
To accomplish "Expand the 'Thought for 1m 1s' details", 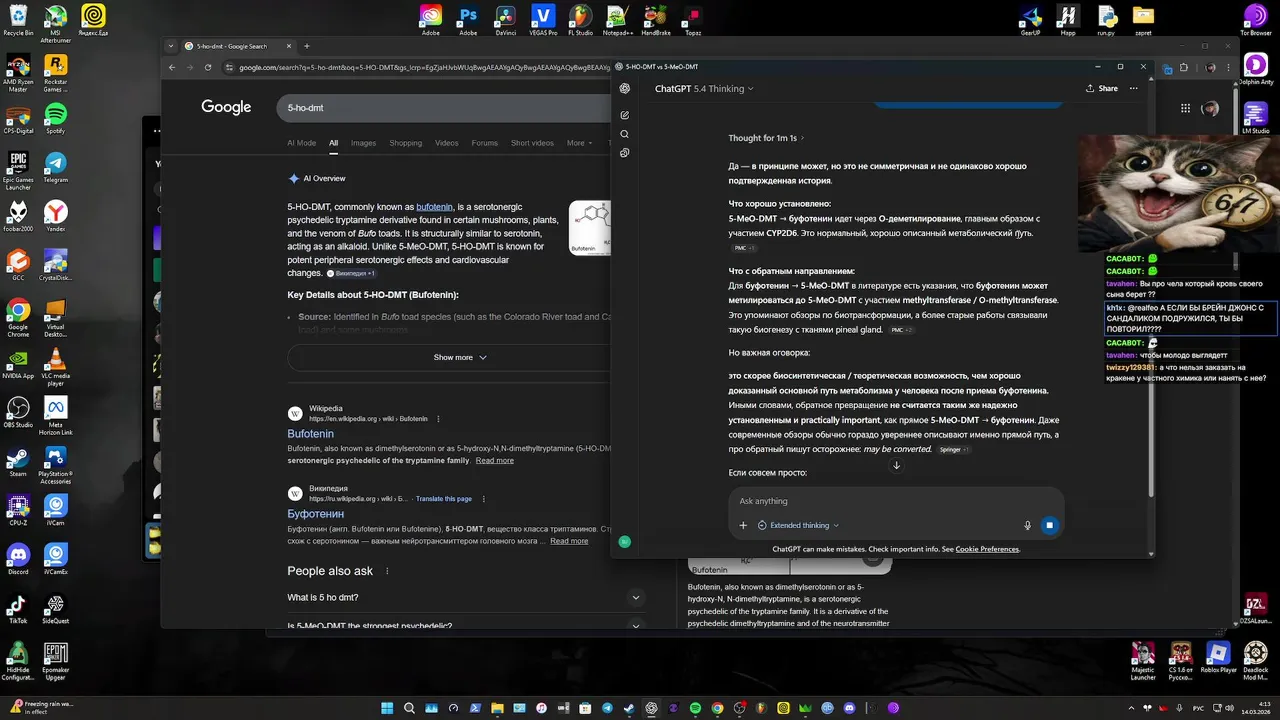I will click(766, 138).
